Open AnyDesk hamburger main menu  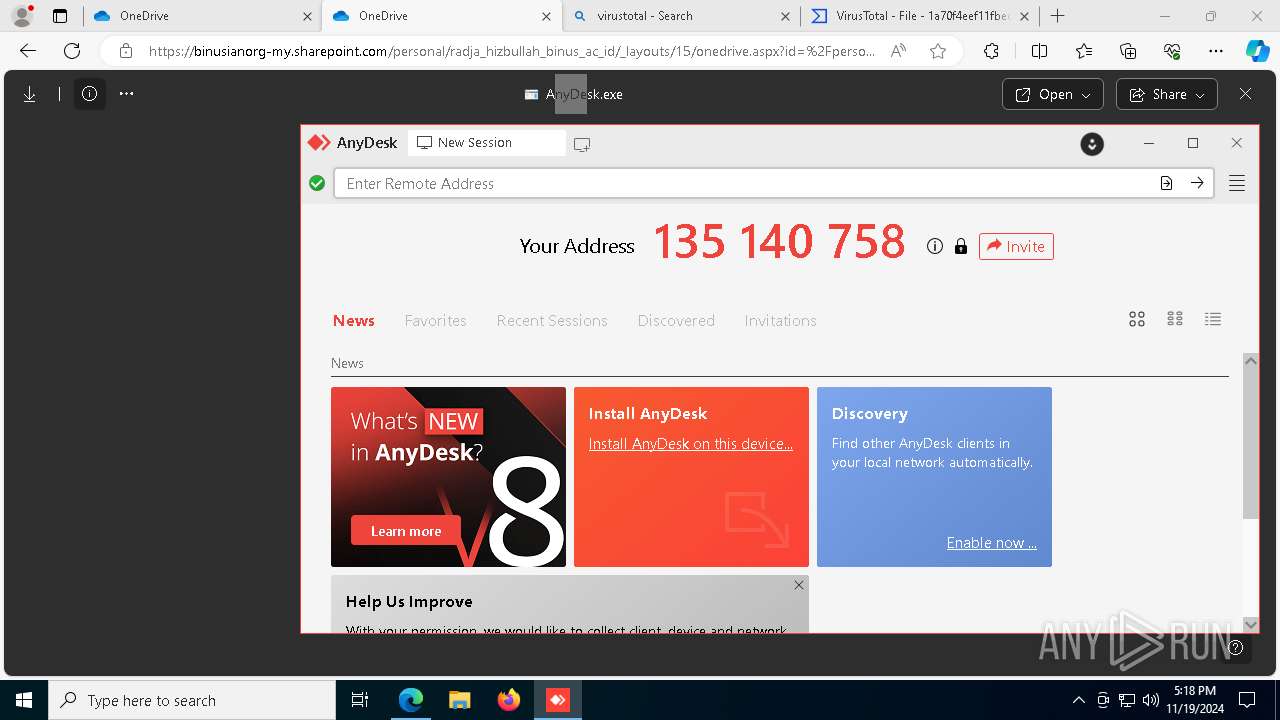(x=1237, y=183)
